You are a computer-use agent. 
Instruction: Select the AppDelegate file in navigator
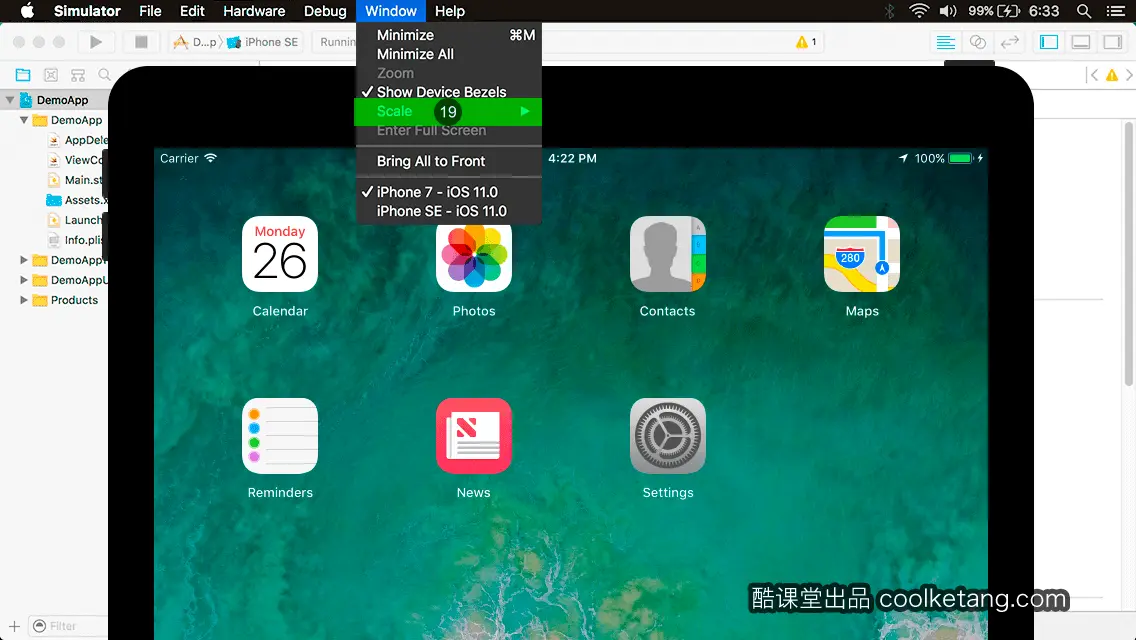pos(77,140)
